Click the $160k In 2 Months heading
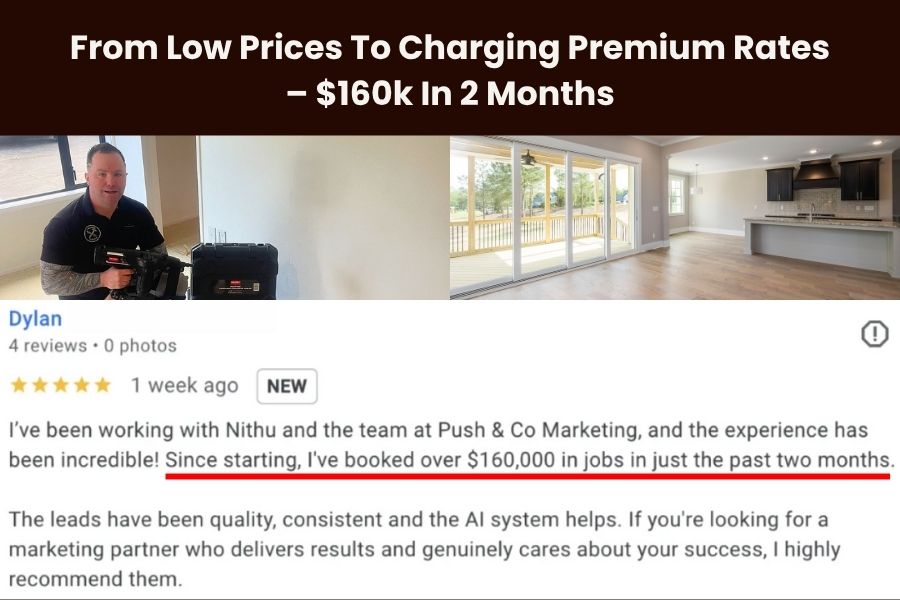This screenshot has width=900, height=600. coord(450,93)
